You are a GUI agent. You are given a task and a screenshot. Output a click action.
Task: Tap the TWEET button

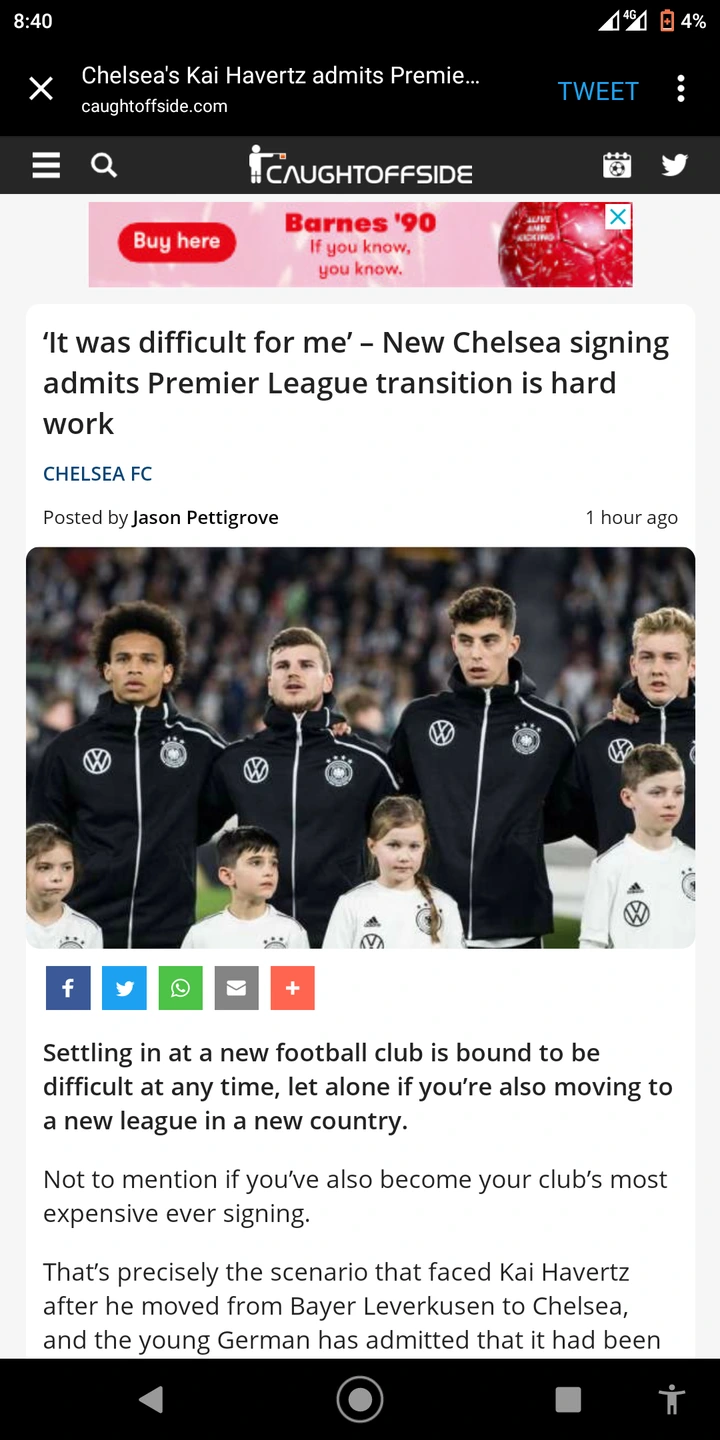(598, 91)
